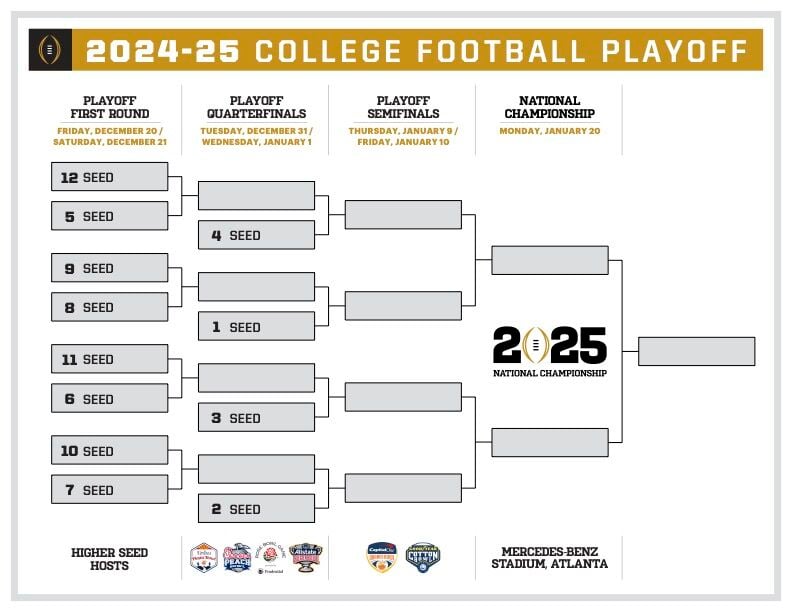Click the Allstate Sugar Bowl logo
Viewport: 792px width, 612px height.
point(306,557)
